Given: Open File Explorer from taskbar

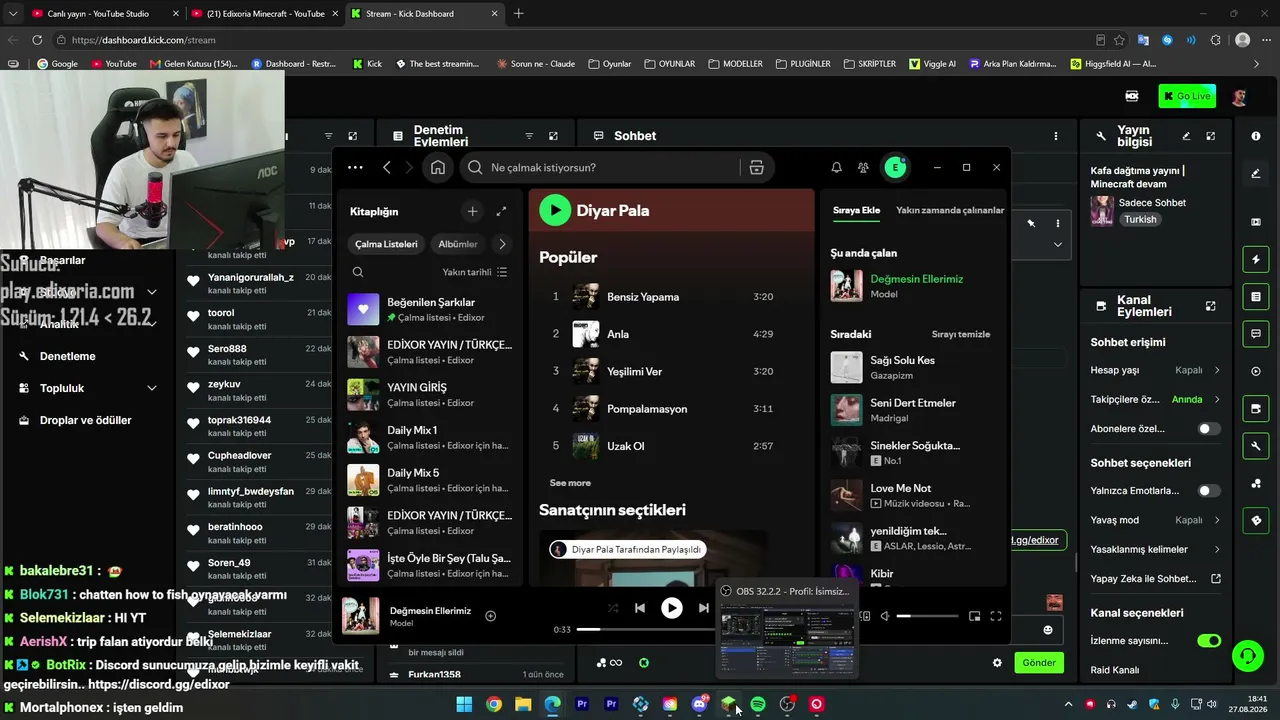Looking at the screenshot, I should coord(523,704).
